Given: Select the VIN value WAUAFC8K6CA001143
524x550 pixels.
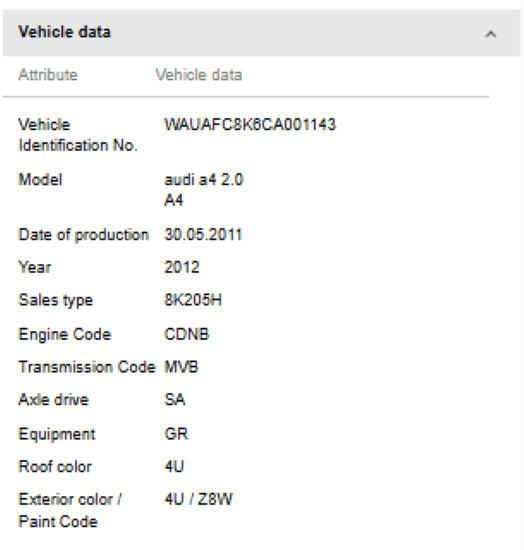Looking at the screenshot, I should tap(250, 125).
